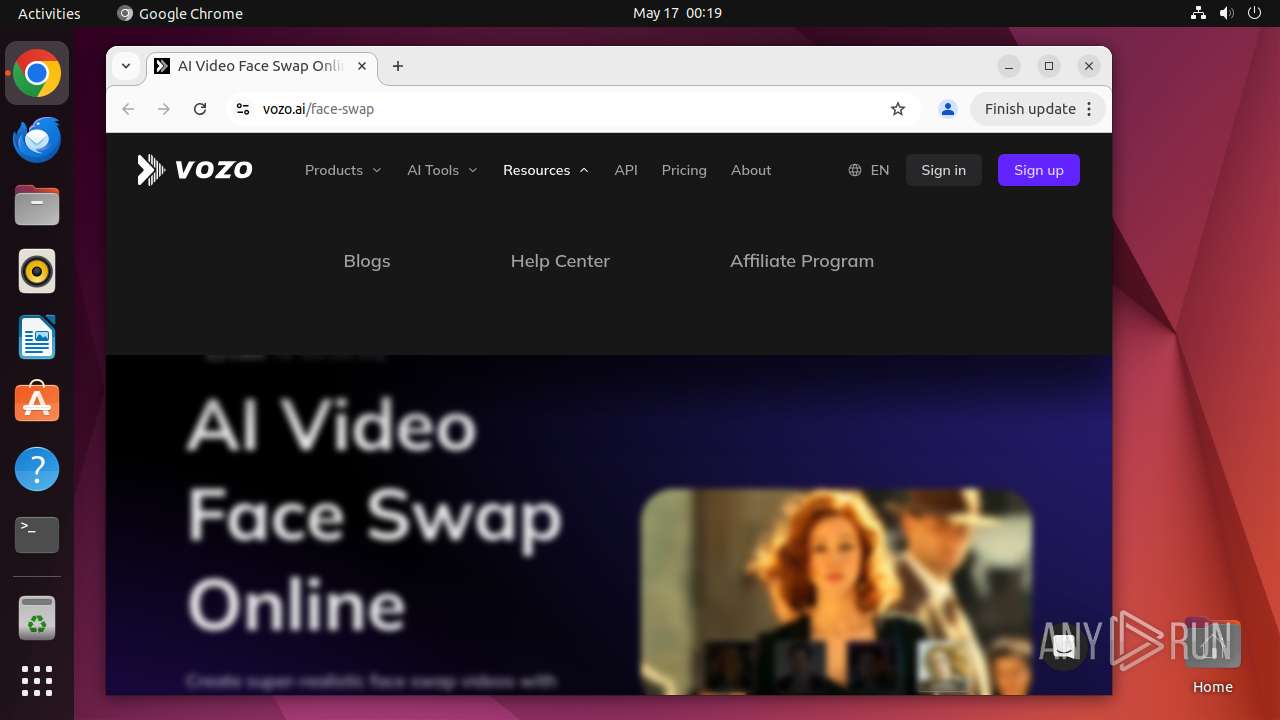Reload the page with Chrome's refresh icon
Viewport: 1280px width, 720px height.
click(200, 109)
